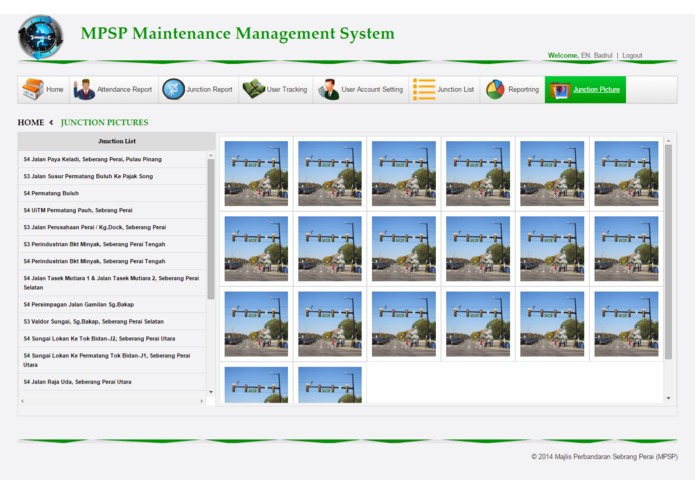Open third thumbnail in top row
Image resolution: width=695 pixels, height=494 pixels.
click(x=404, y=173)
